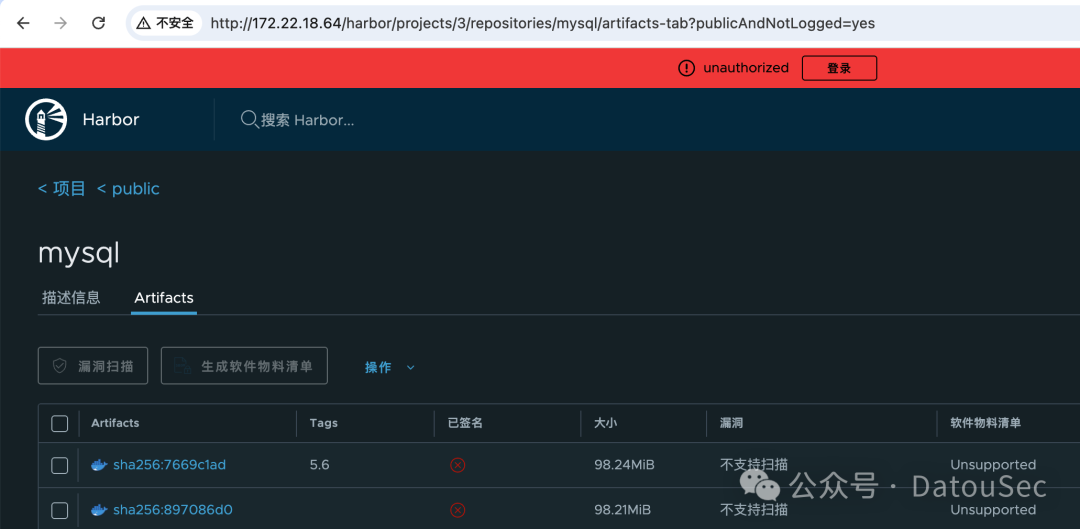Click the 已签名 column header

click(x=465, y=423)
